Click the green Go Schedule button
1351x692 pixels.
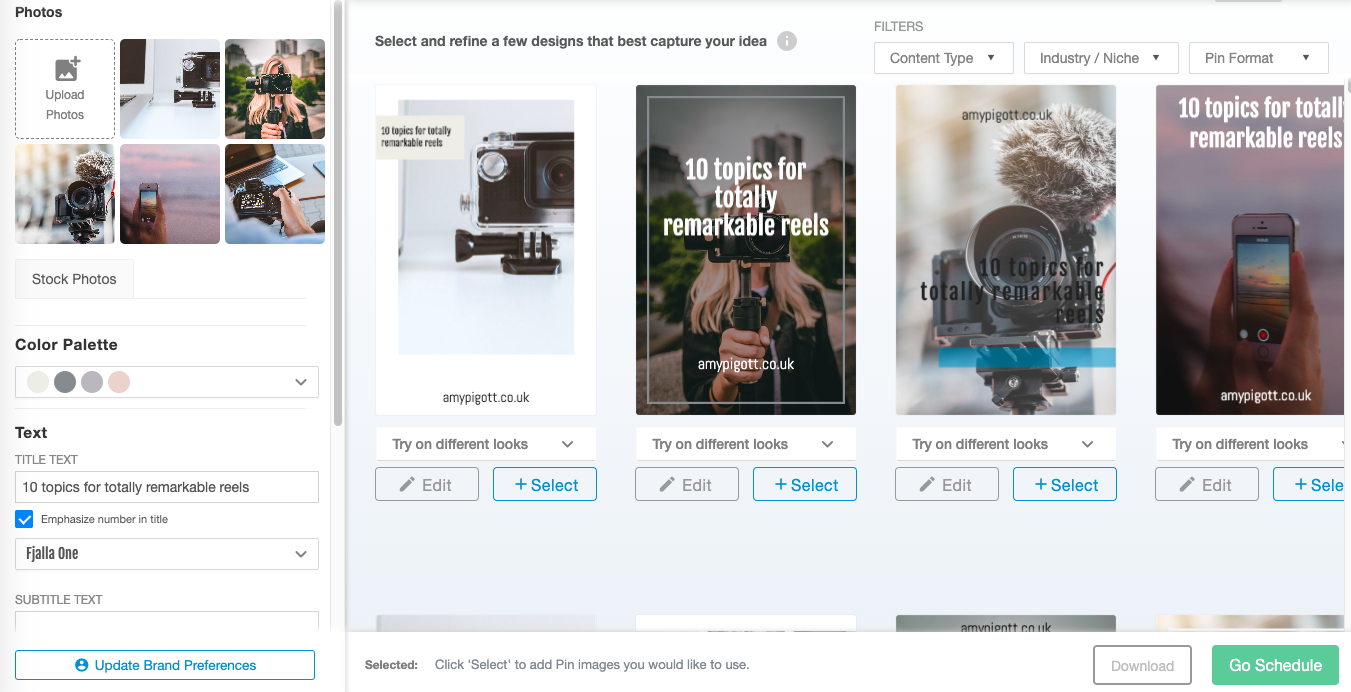1275,665
